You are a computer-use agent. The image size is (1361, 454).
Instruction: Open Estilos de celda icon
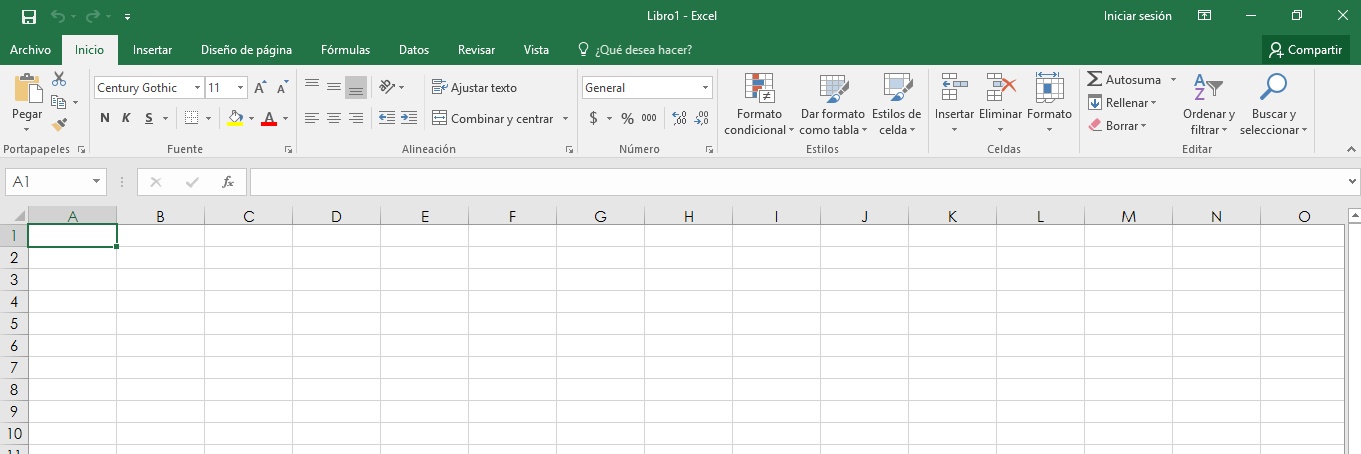point(897,88)
